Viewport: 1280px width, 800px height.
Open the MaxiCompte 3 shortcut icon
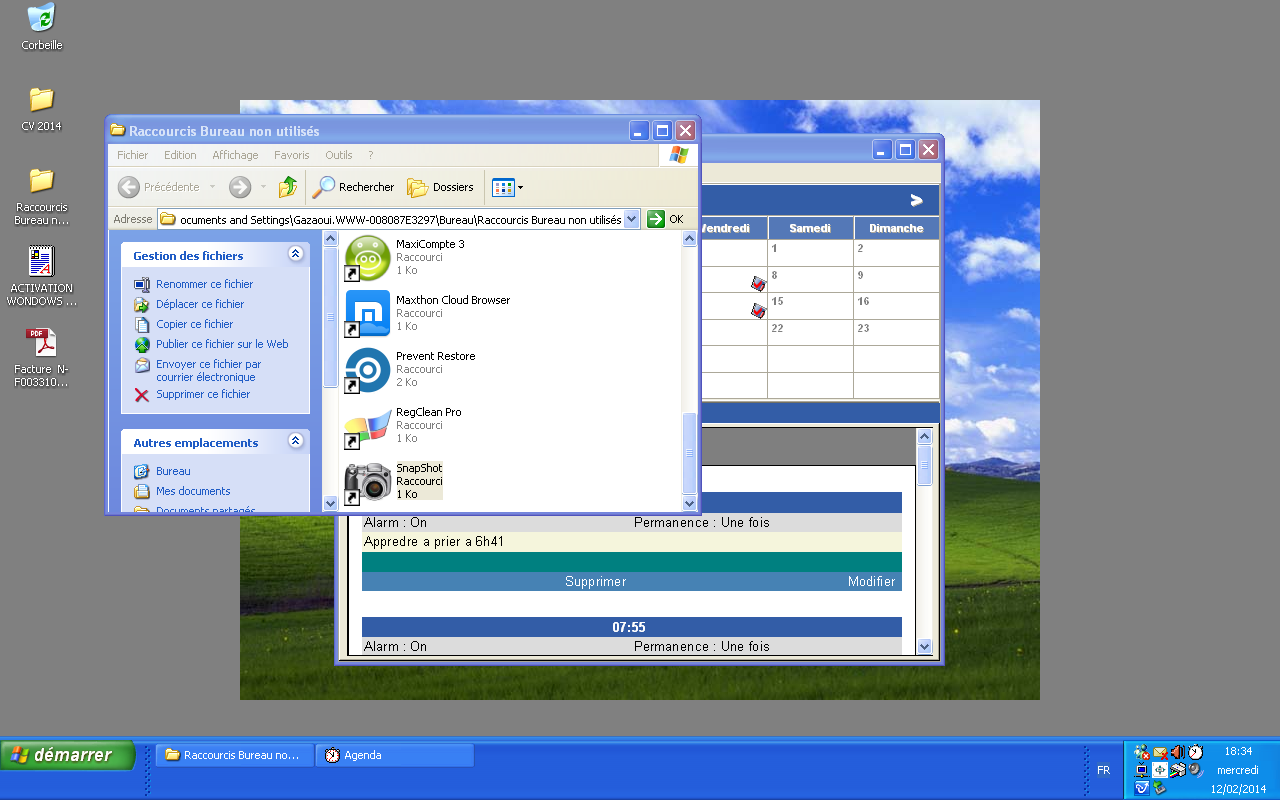367,258
